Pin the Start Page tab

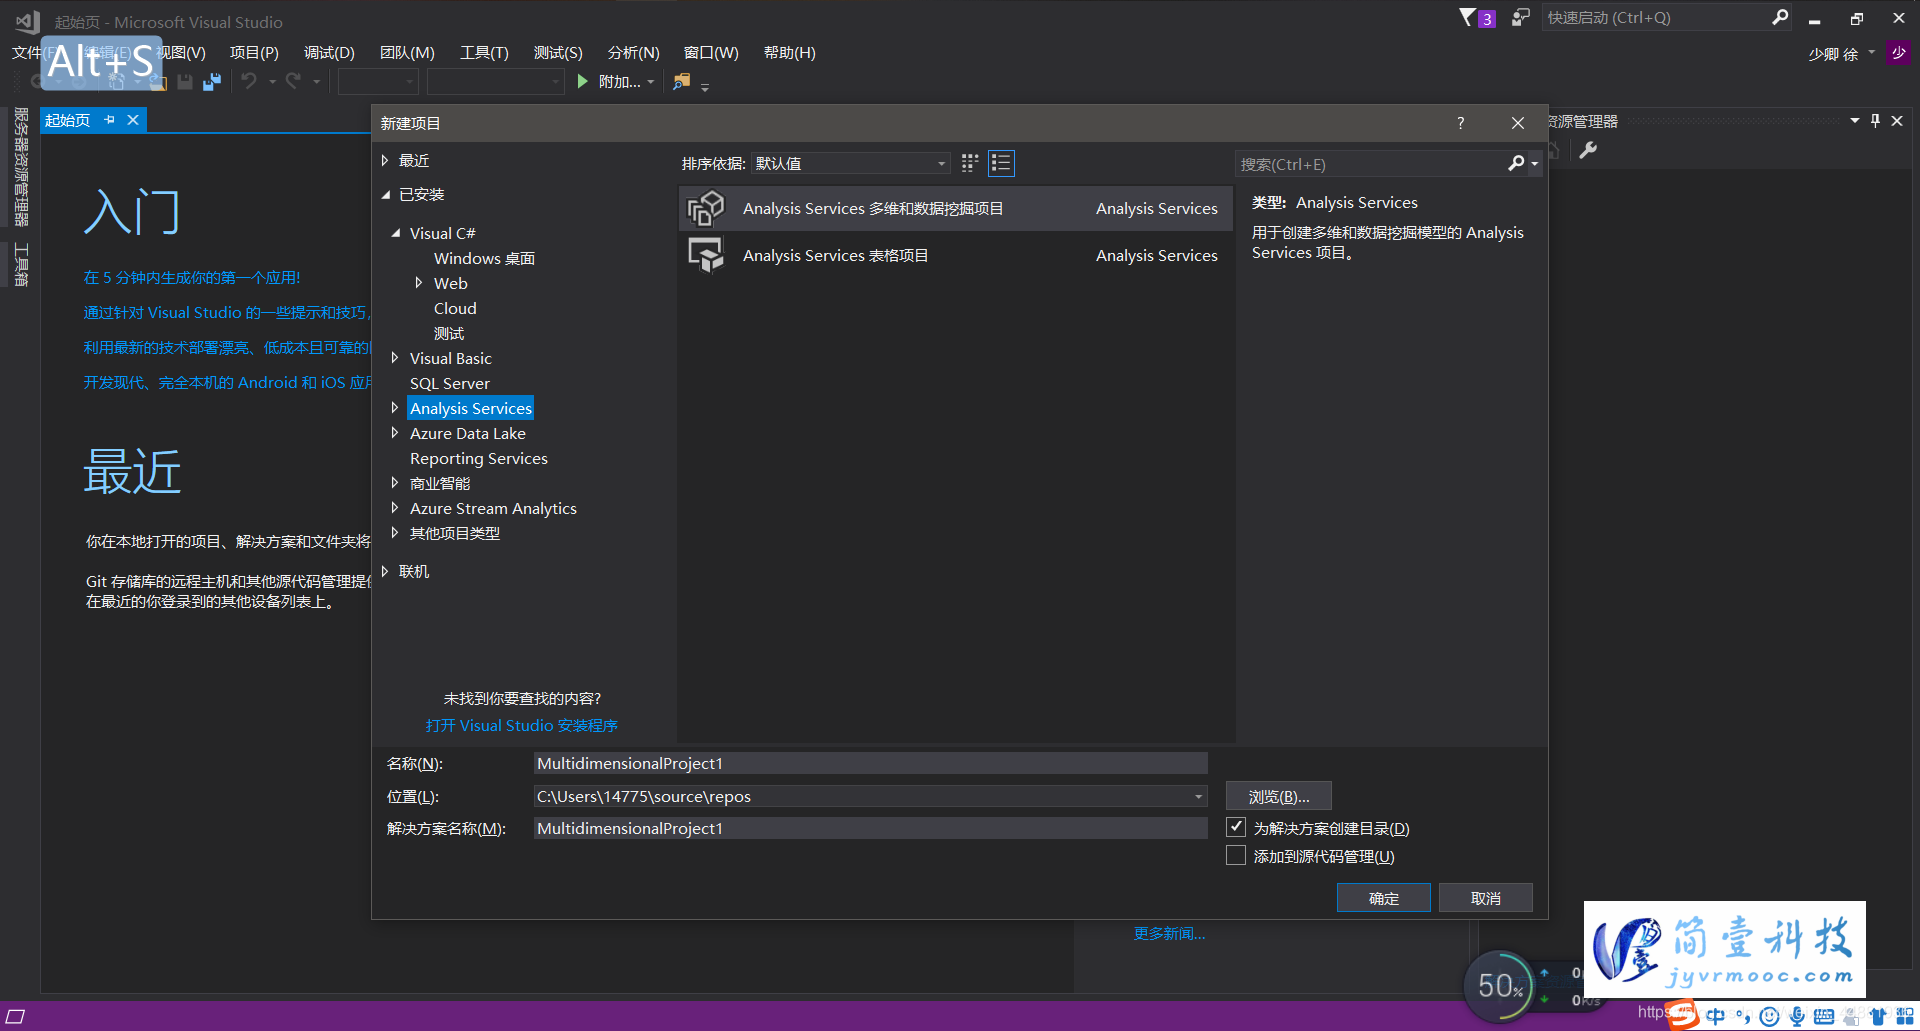(x=109, y=120)
